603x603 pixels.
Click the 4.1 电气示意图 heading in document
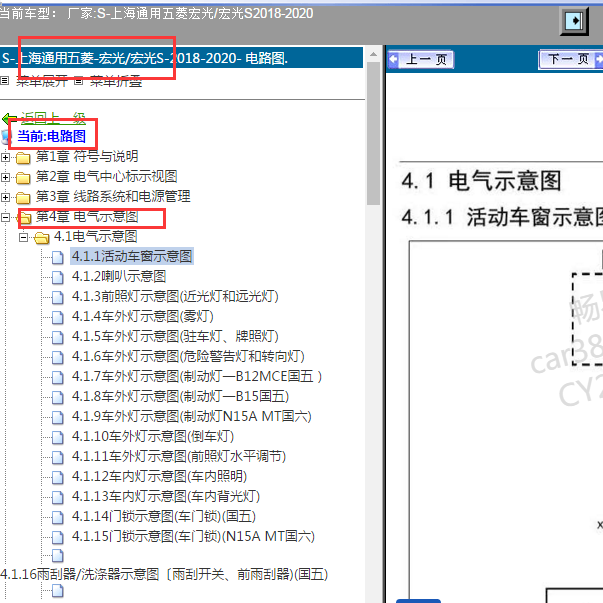click(481, 181)
